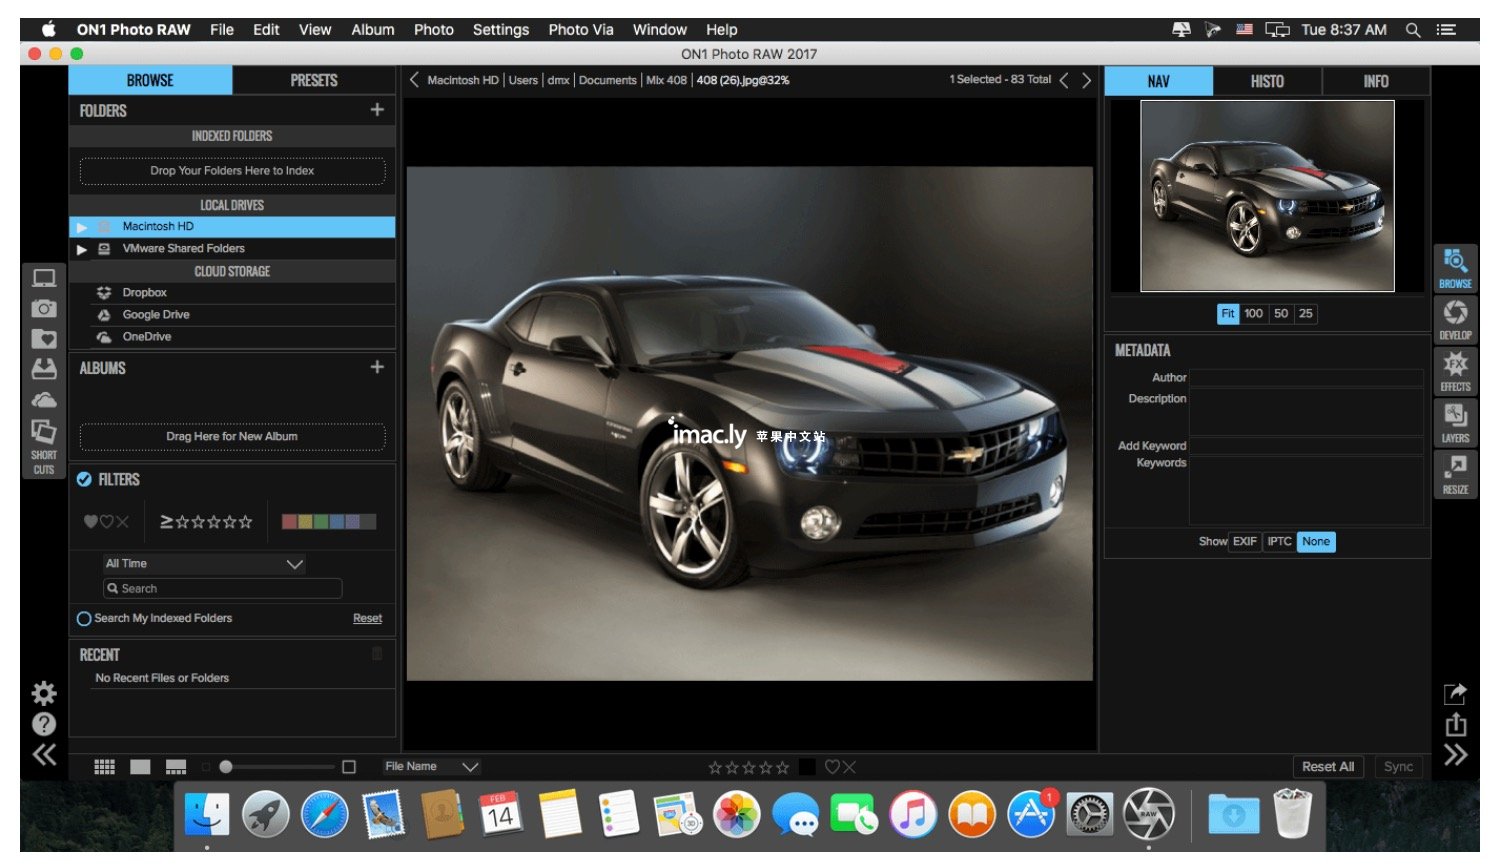The image size is (1494, 868).
Task: Open the Develop module
Action: pyautogui.click(x=1455, y=320)
